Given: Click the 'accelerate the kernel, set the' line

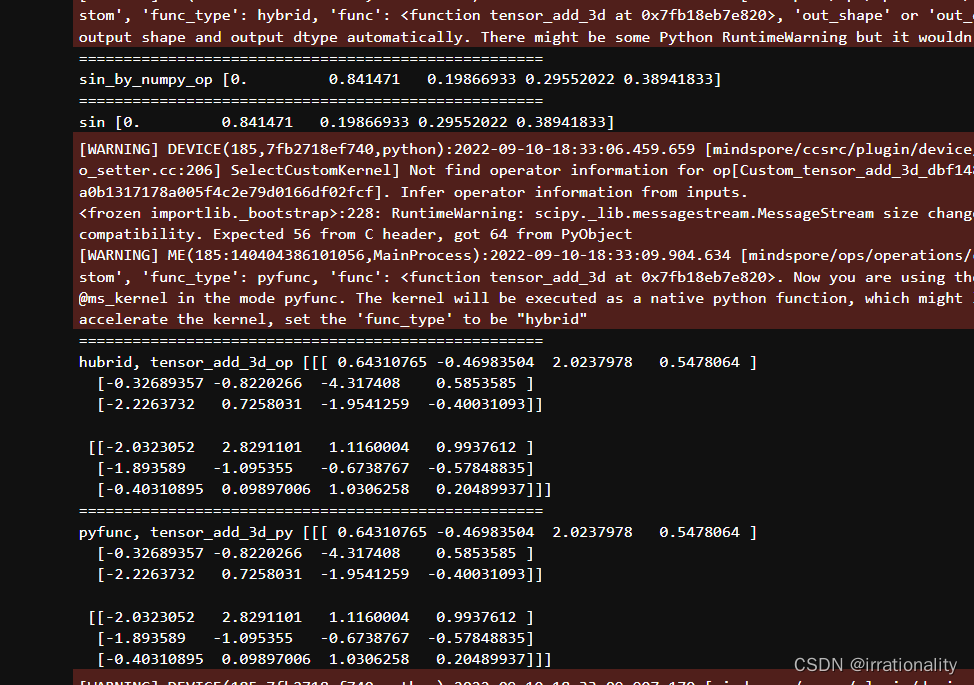Looking at the screenshot, I should [333, 320].
